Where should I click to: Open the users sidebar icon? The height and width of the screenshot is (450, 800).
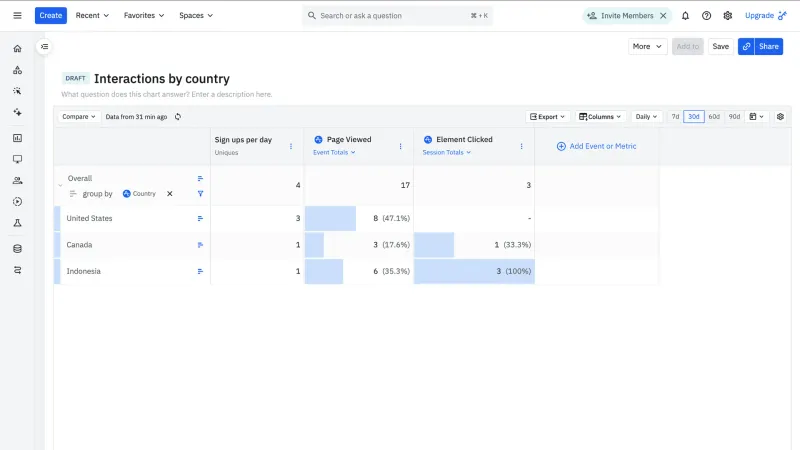(17, 181)
